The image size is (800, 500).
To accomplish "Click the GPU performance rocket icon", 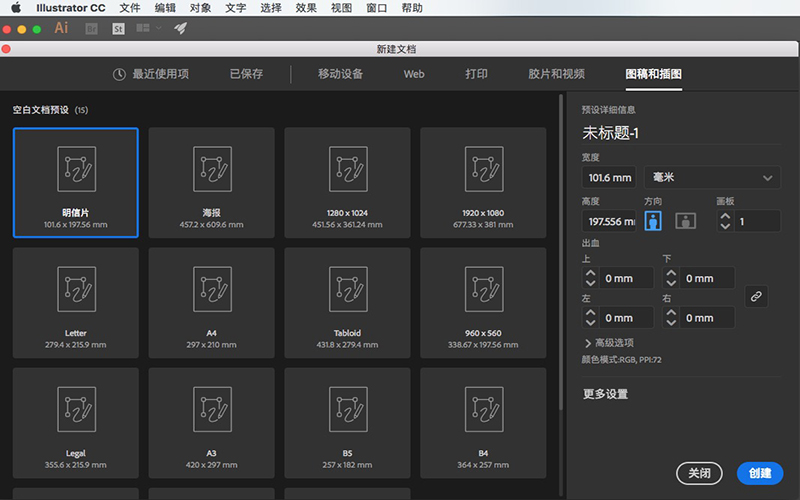I will click(x=180, y=28).
